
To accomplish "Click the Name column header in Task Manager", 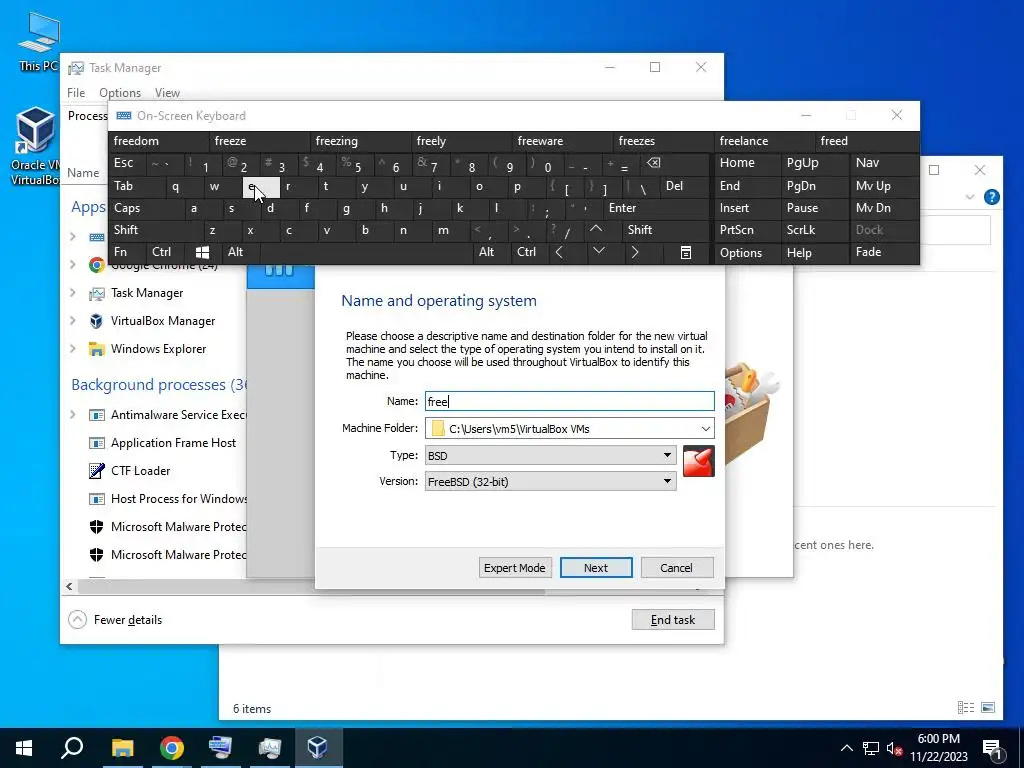I will point(84,173).
